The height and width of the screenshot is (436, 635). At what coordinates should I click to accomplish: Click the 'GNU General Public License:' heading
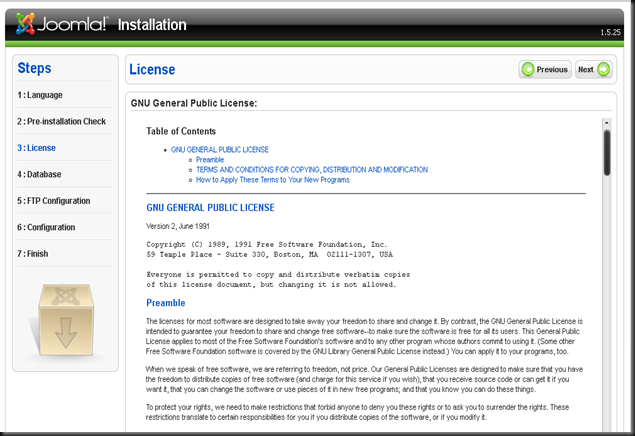click(194, 103)
